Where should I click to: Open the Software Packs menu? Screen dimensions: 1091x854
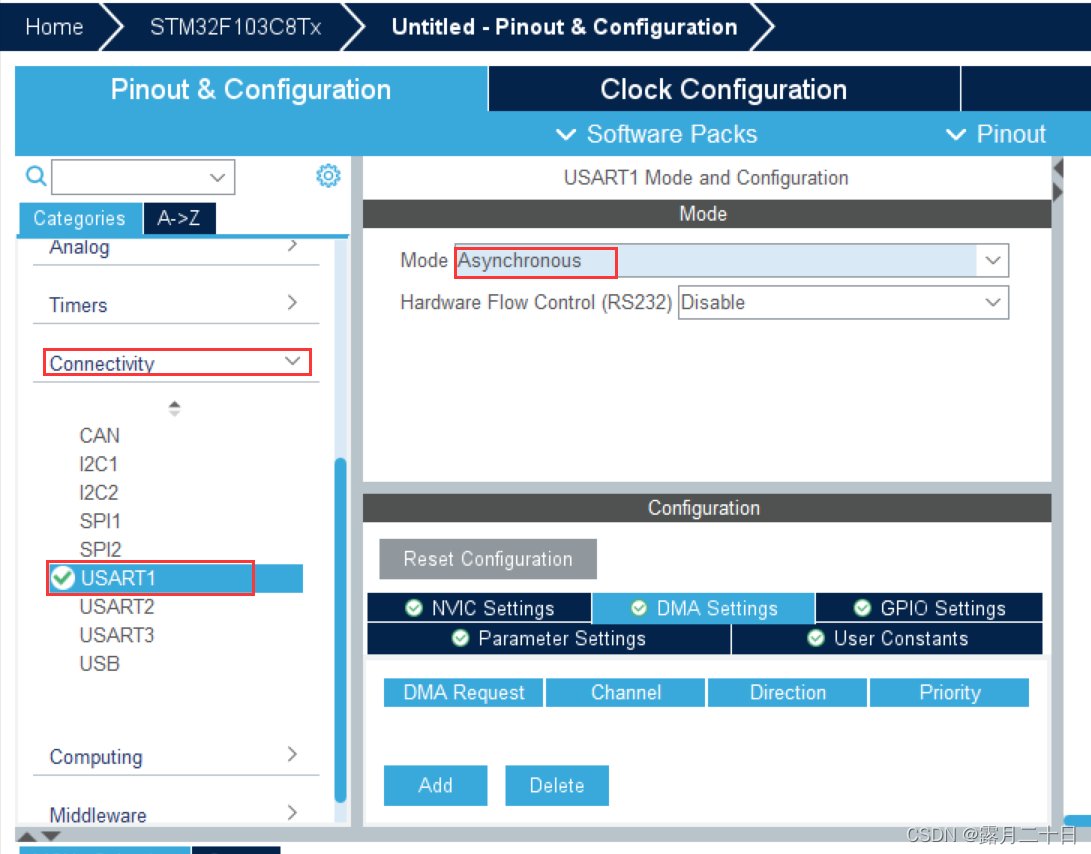click(x=657, y=134)
